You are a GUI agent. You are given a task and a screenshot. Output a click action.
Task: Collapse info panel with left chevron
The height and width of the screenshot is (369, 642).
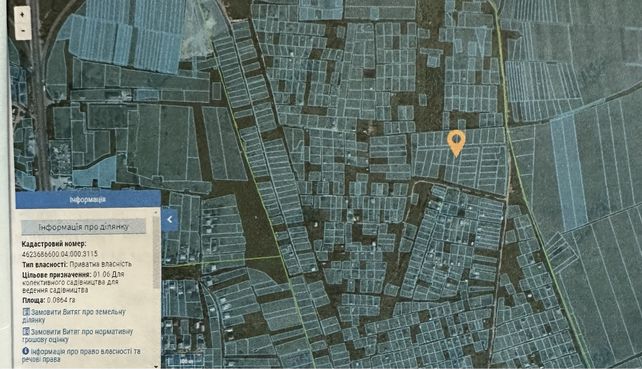170,220
